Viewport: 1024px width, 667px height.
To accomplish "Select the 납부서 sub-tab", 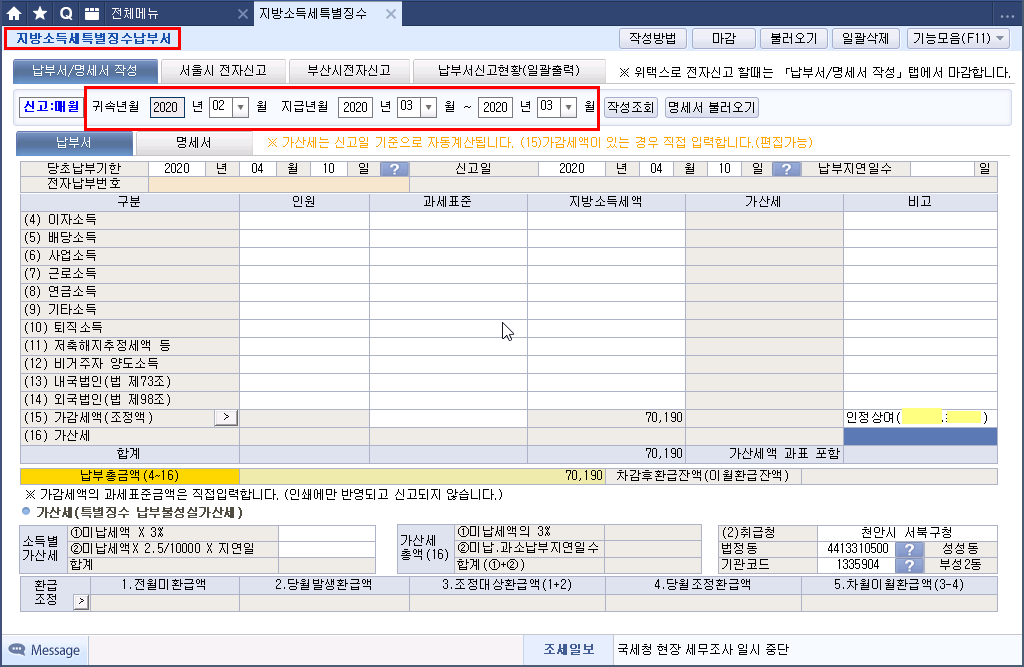I will 74,142.
